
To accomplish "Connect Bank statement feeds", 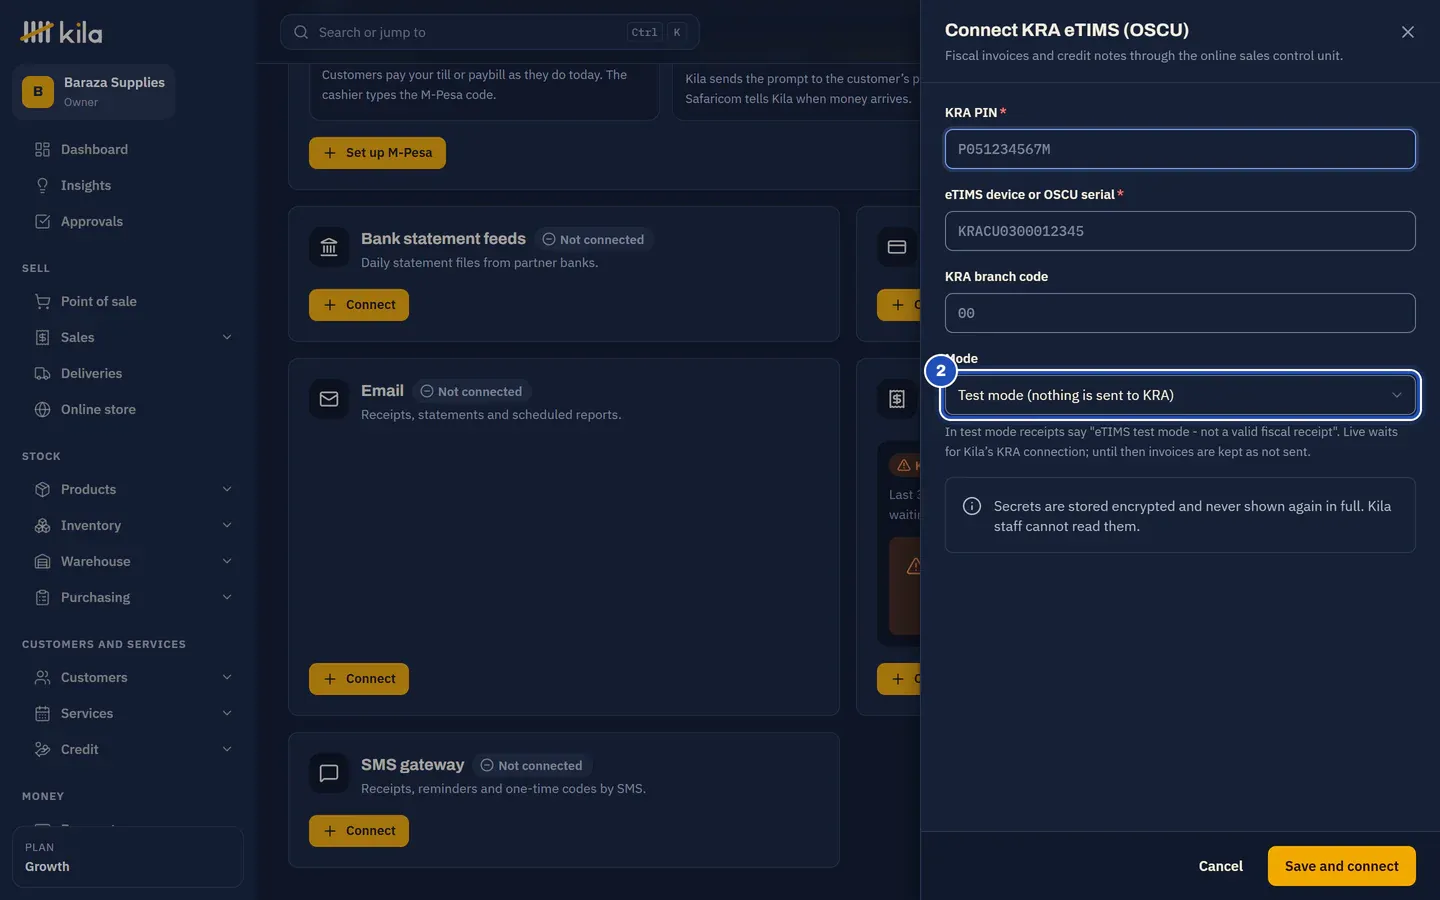I will [359, 305].
